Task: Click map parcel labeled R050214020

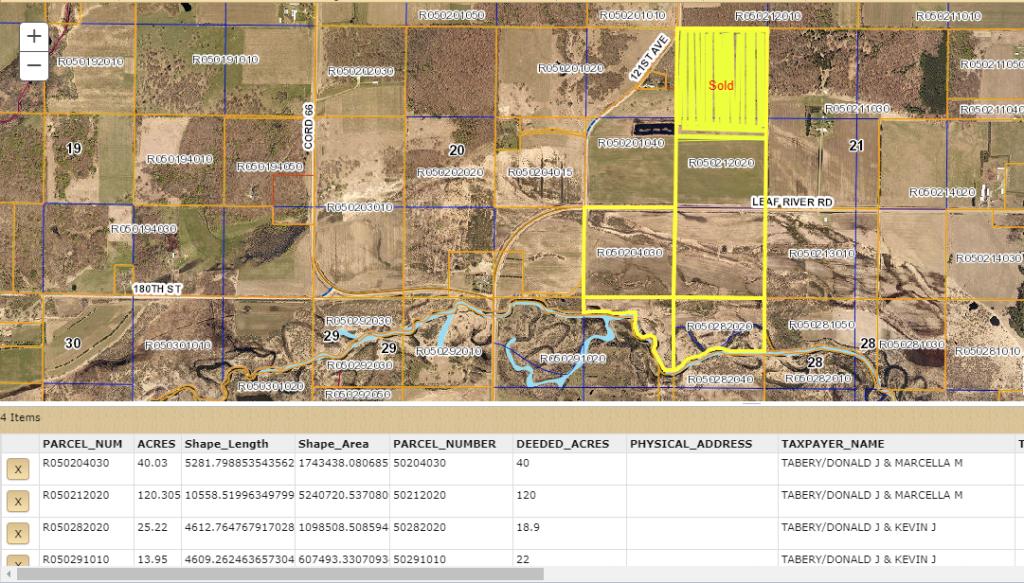Action: pos(942,193)
